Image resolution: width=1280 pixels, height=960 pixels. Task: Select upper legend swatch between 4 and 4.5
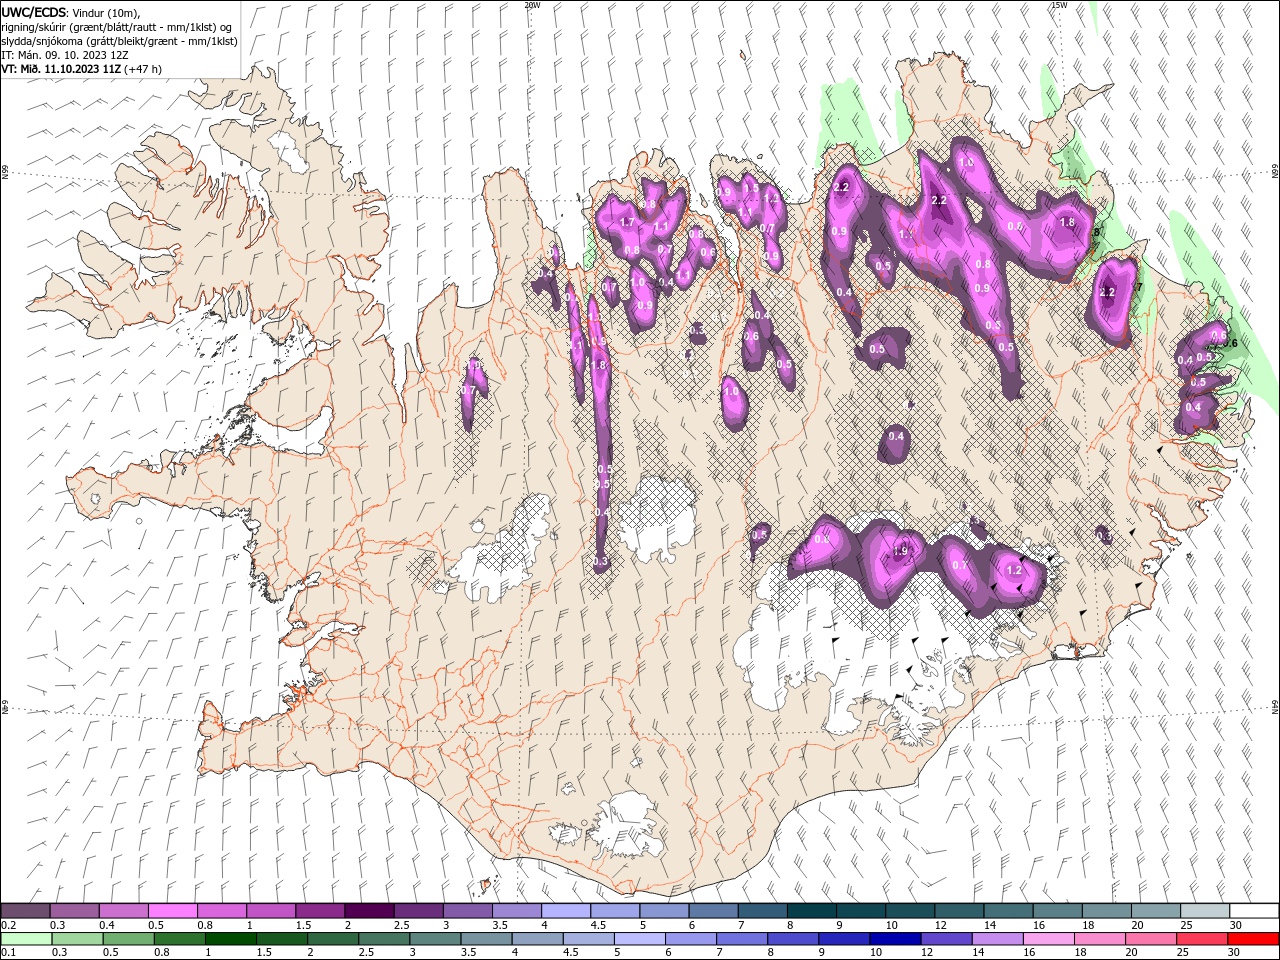(x=566, y=911)
